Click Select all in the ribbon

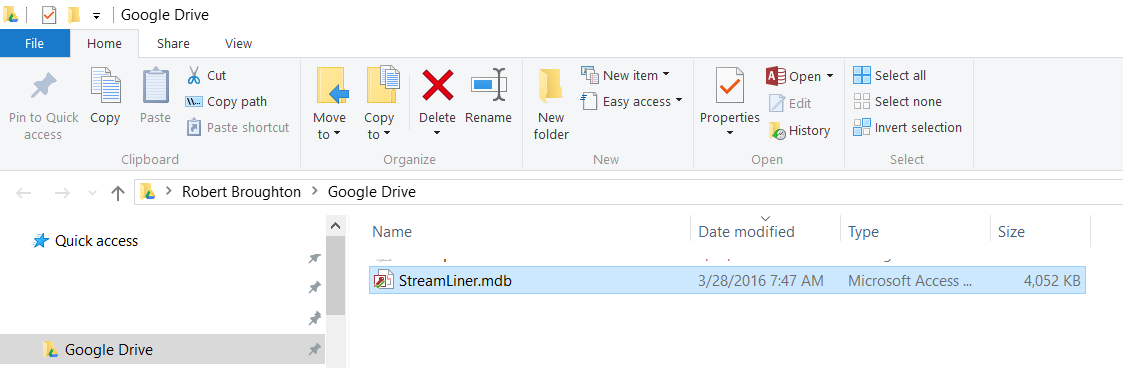point(890,75)
